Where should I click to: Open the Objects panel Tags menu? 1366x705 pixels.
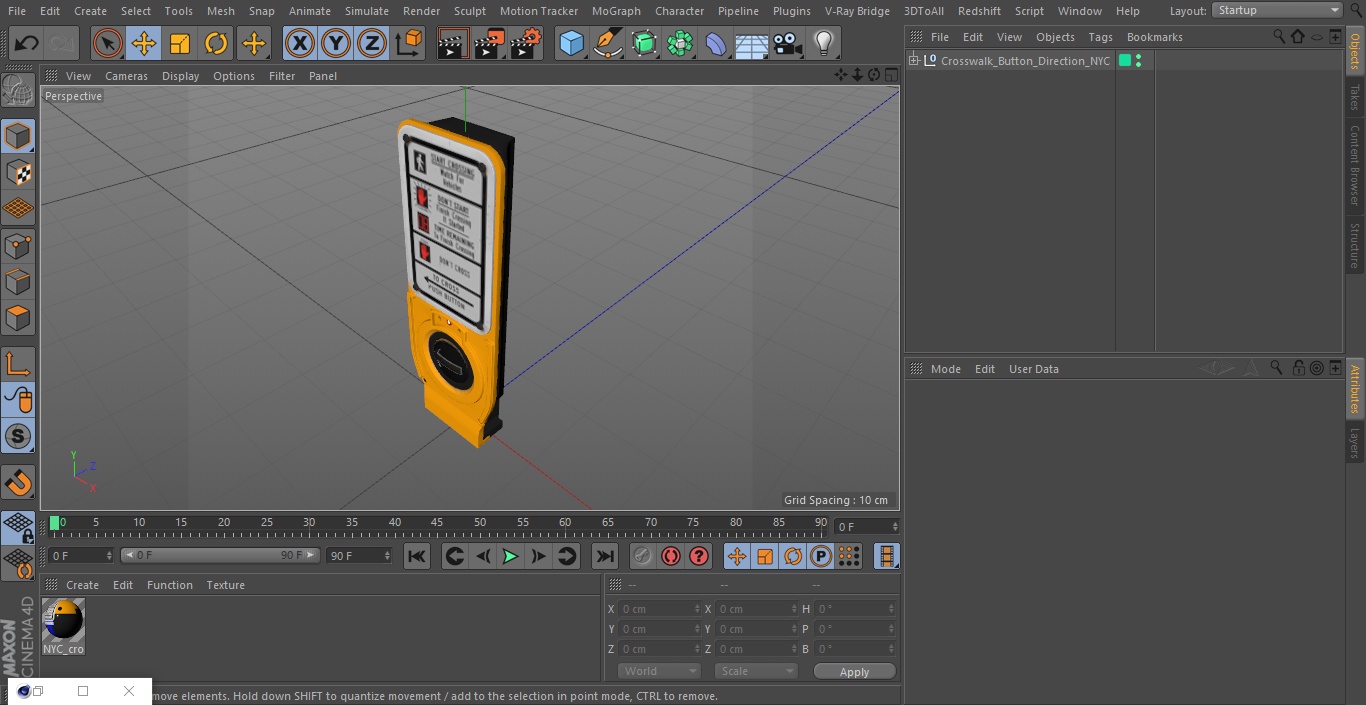coord(1100,37)
